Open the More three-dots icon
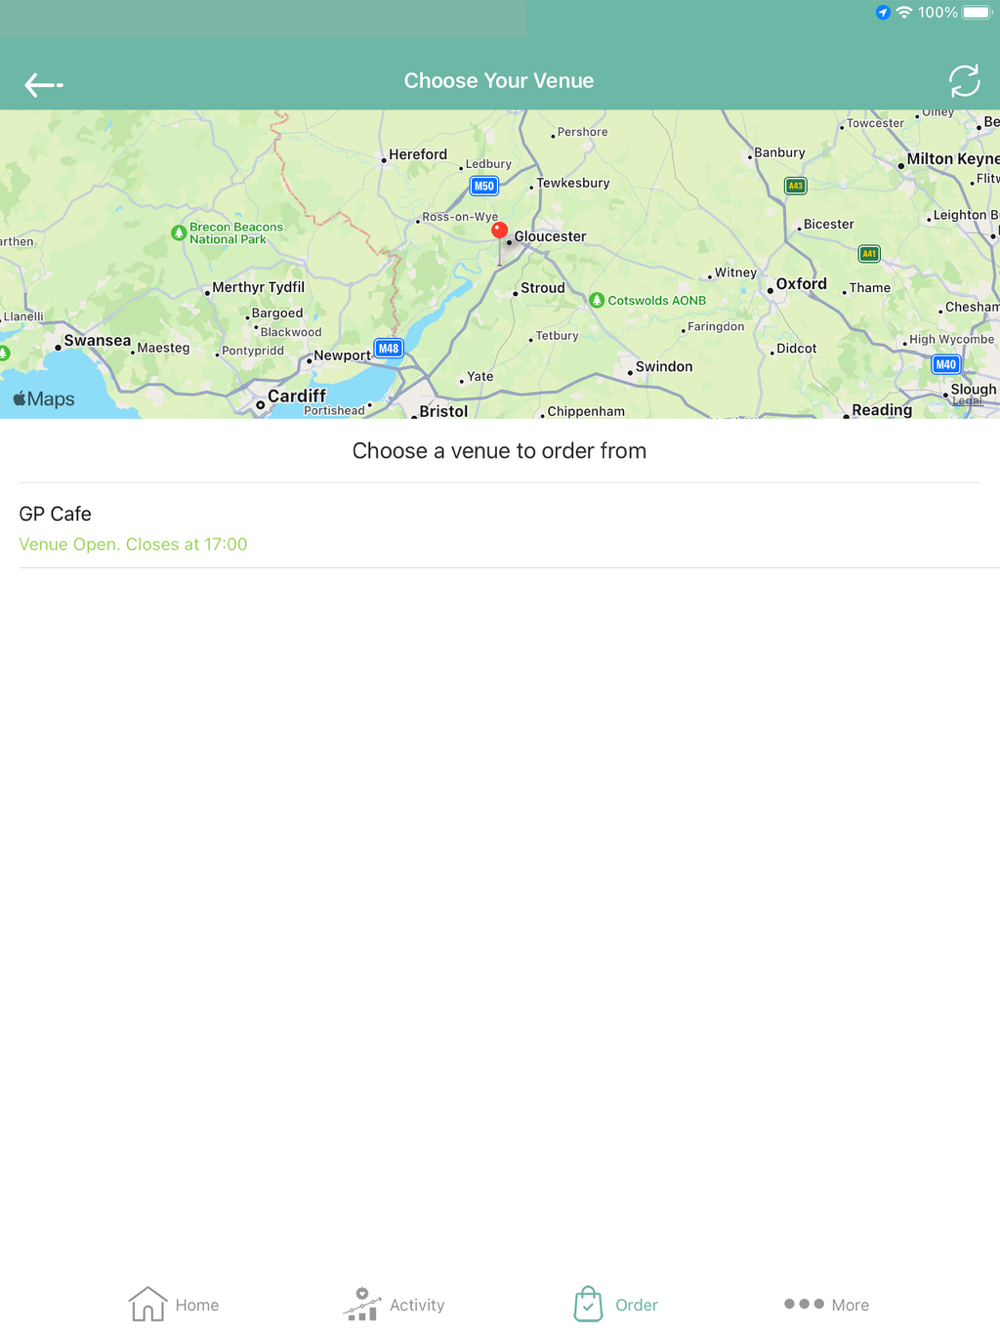 click(804, 1304)
